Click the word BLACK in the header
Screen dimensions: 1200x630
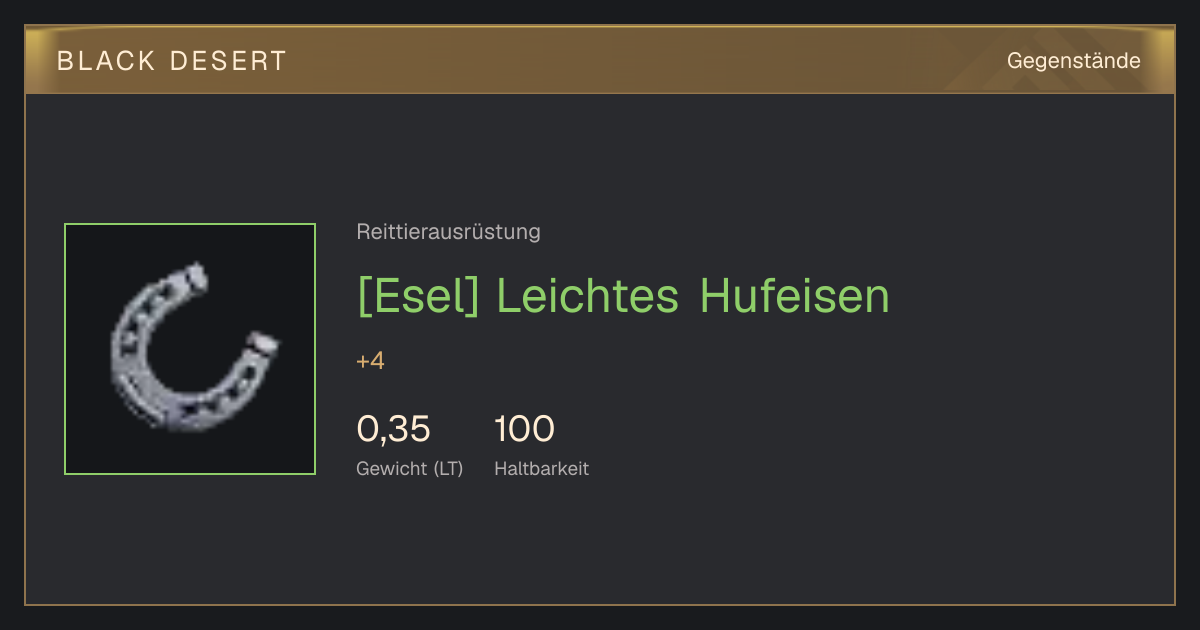point(106,61)
